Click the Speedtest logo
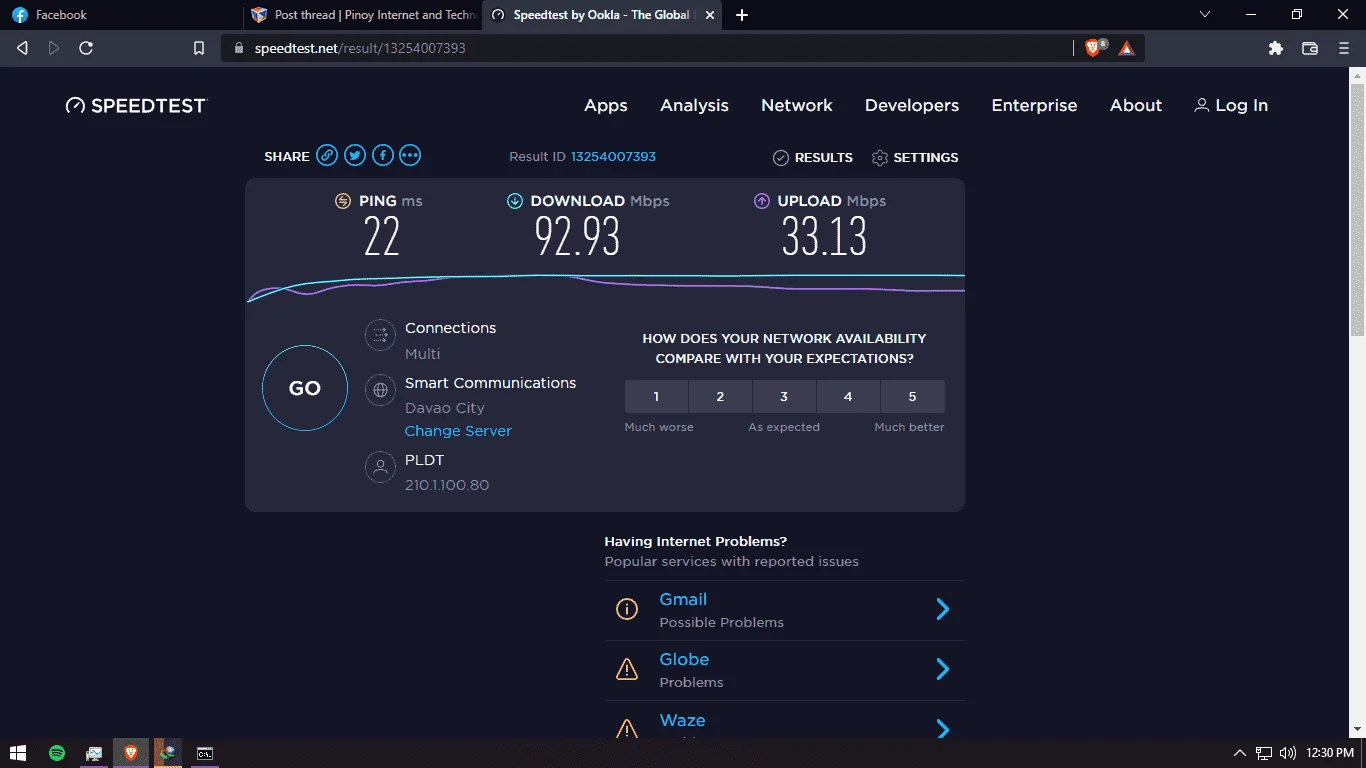Viewport: 1366px width, 768px height. coord(136,105)
